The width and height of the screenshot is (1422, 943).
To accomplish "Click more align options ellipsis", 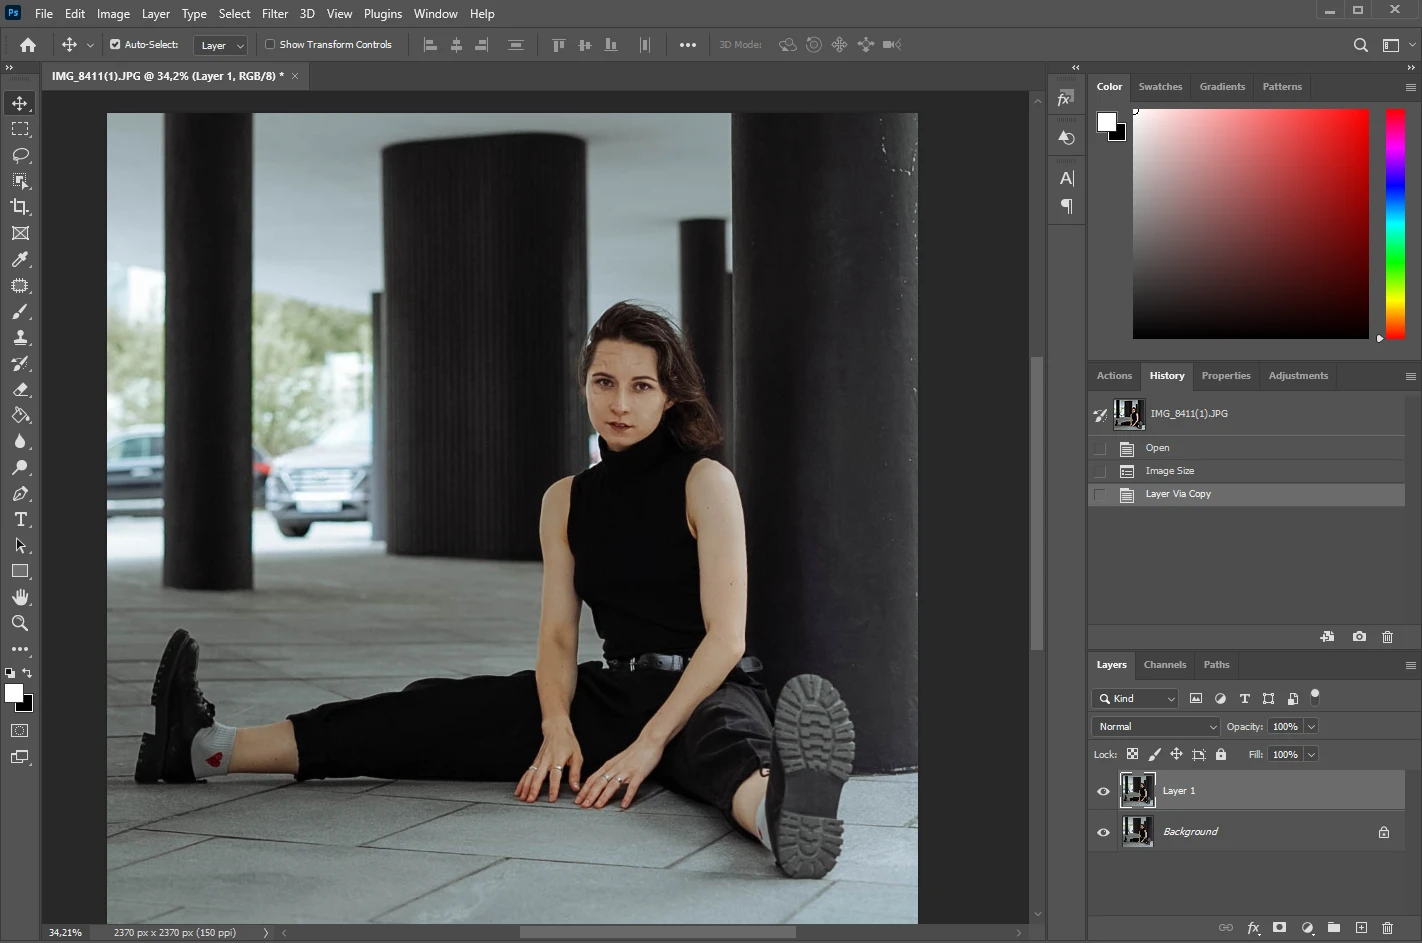I will click(688, 45).
